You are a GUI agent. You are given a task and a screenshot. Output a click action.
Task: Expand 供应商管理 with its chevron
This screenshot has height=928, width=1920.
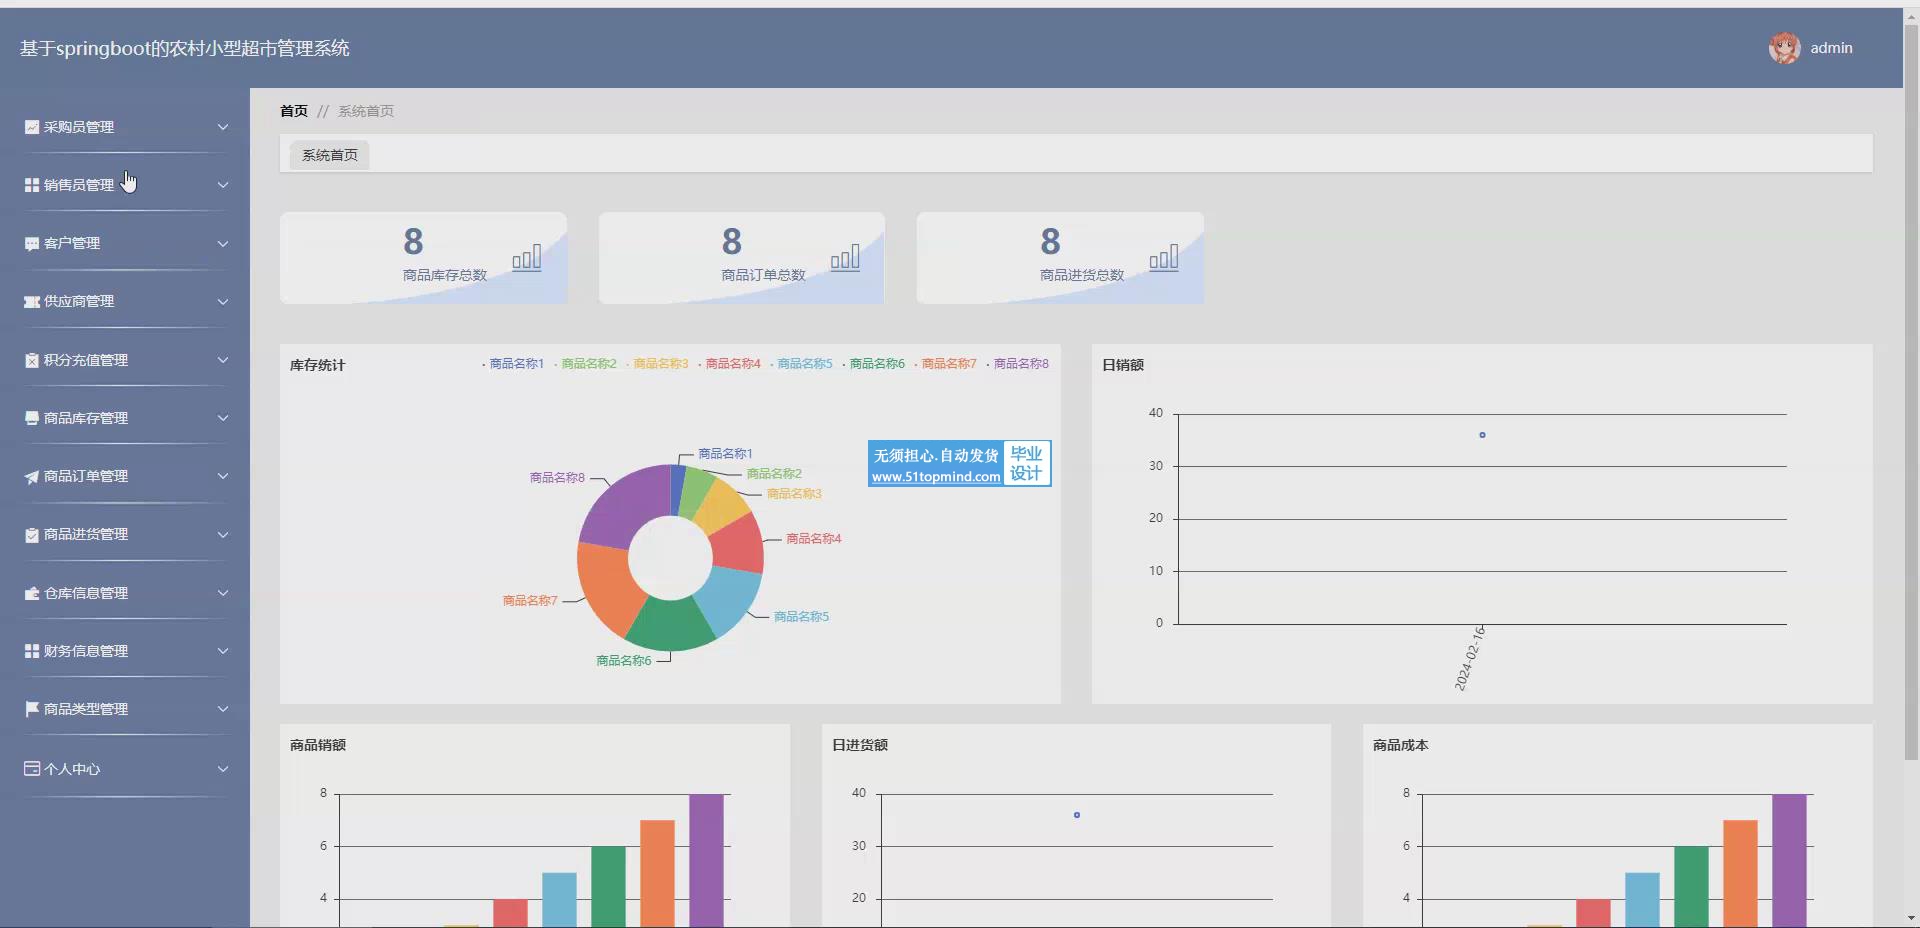coord(223,301)
